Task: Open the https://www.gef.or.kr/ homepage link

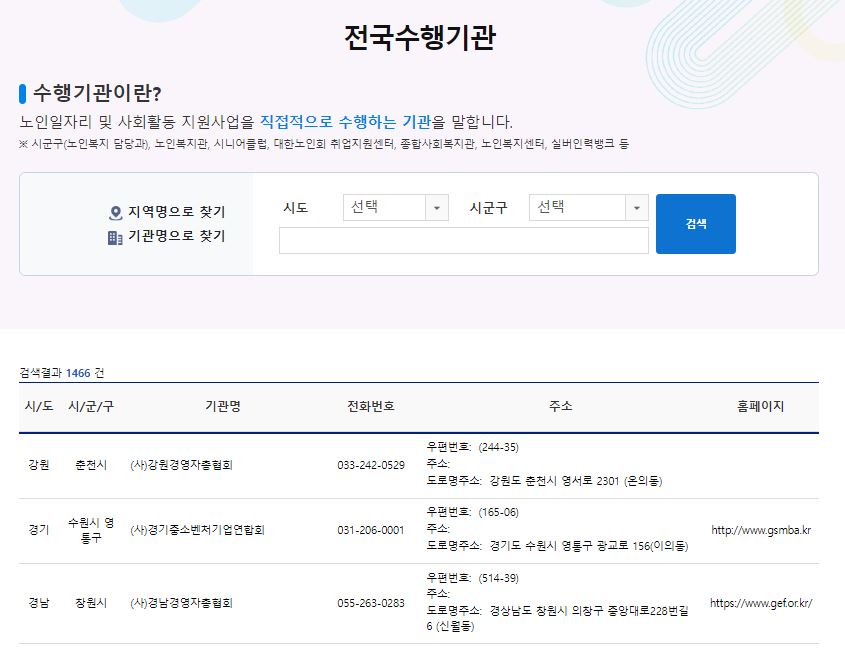Action: pyautogui.click(x=761, y=603)
